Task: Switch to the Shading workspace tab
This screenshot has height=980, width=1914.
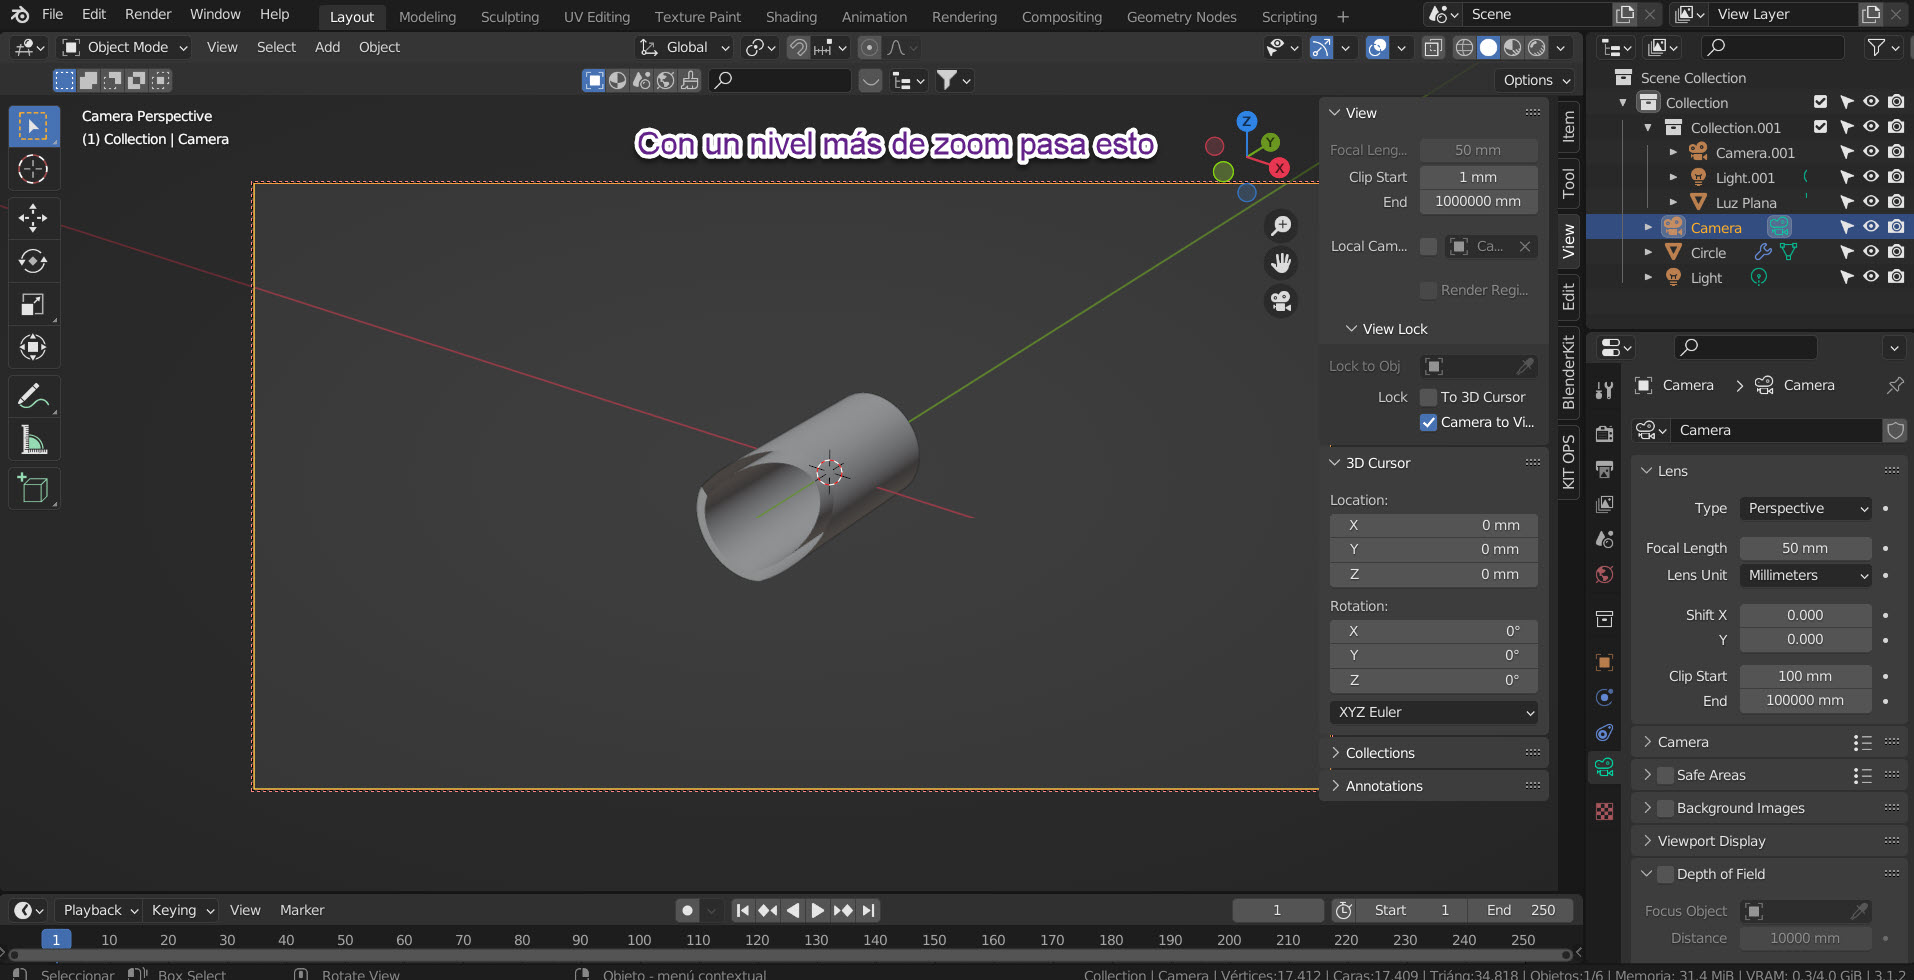Action: click(791, 17)
